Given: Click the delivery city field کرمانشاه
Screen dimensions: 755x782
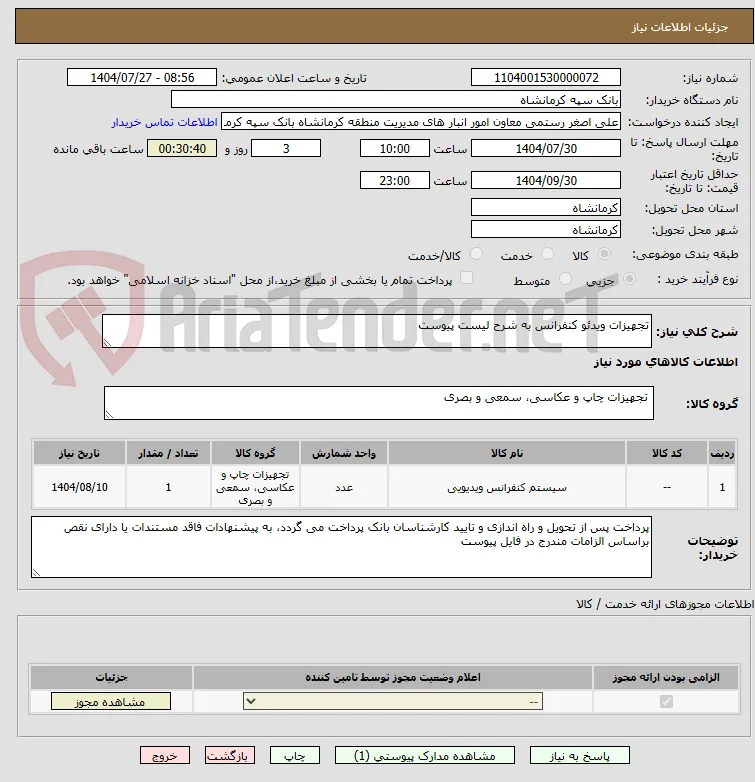Looking at the screenshot, I should 546,229.
